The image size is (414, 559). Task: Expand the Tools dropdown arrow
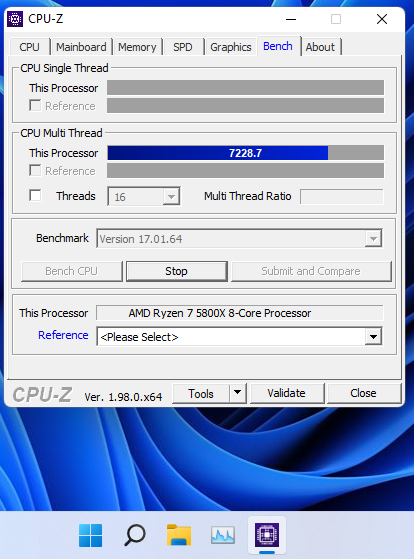tap(237, 393)
